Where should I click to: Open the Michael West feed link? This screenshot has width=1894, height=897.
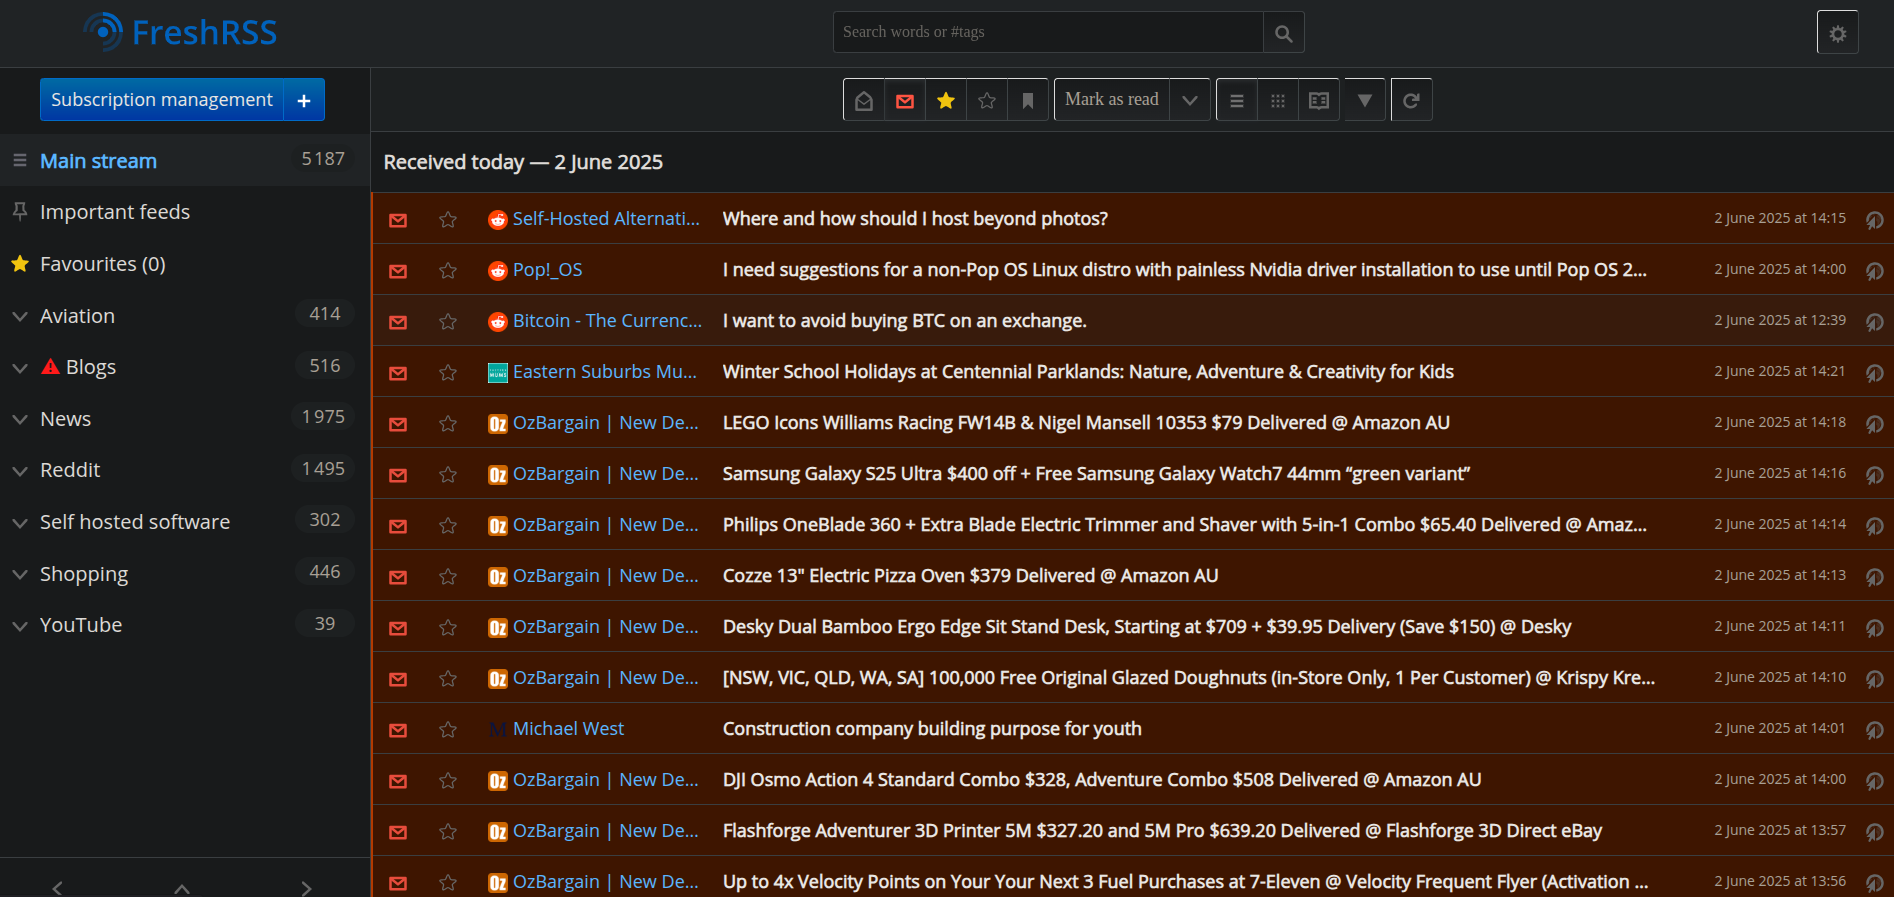pos(568,728)
